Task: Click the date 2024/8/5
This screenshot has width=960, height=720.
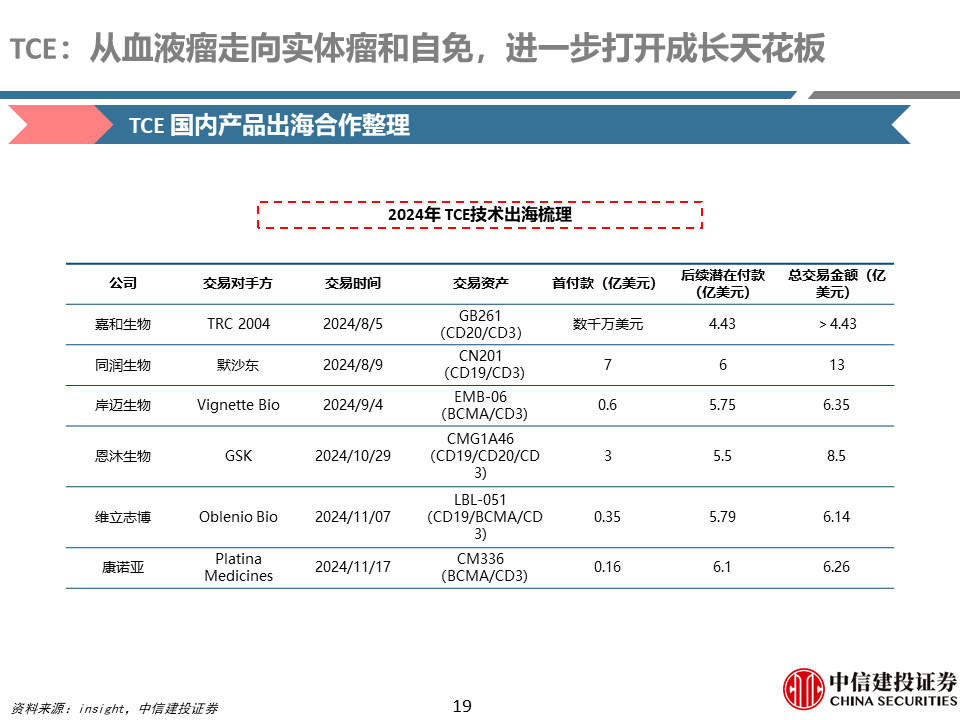Action: point(353,324)
